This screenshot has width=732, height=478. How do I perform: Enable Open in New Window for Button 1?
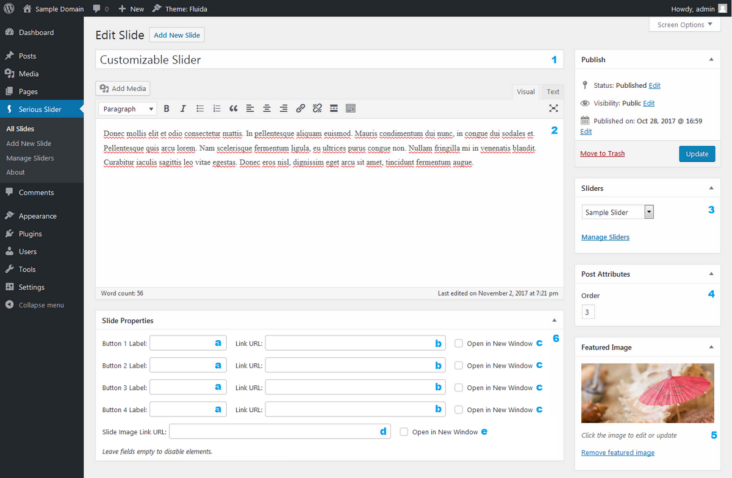[459, 343]
